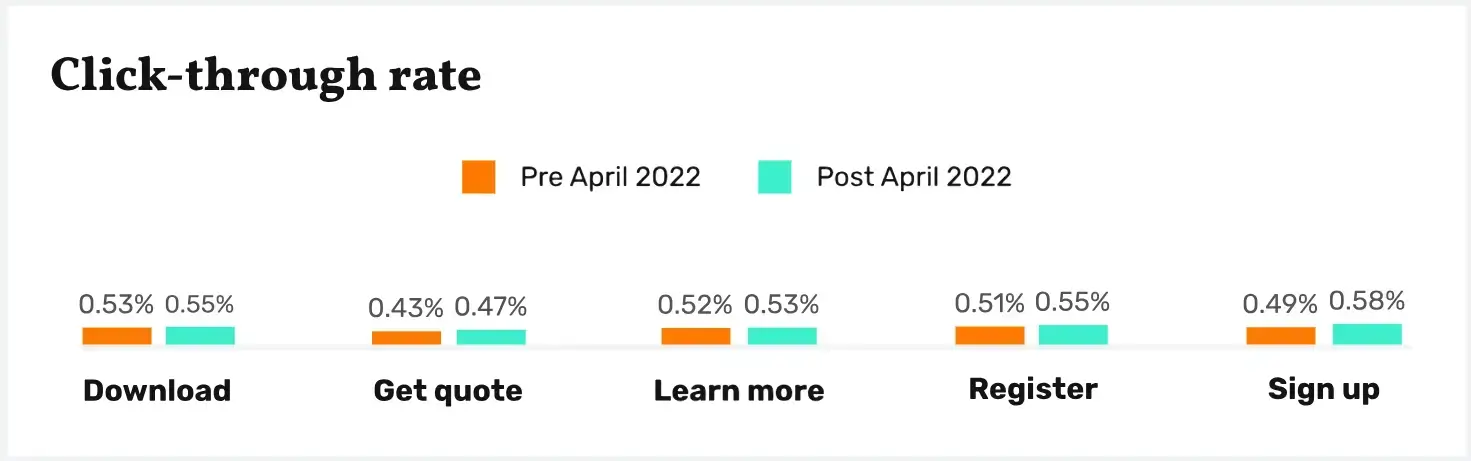This screenshot has width=1471, height=461.
Task: Select the orange Sign up bar
Action: click(x=1281, y=336)
